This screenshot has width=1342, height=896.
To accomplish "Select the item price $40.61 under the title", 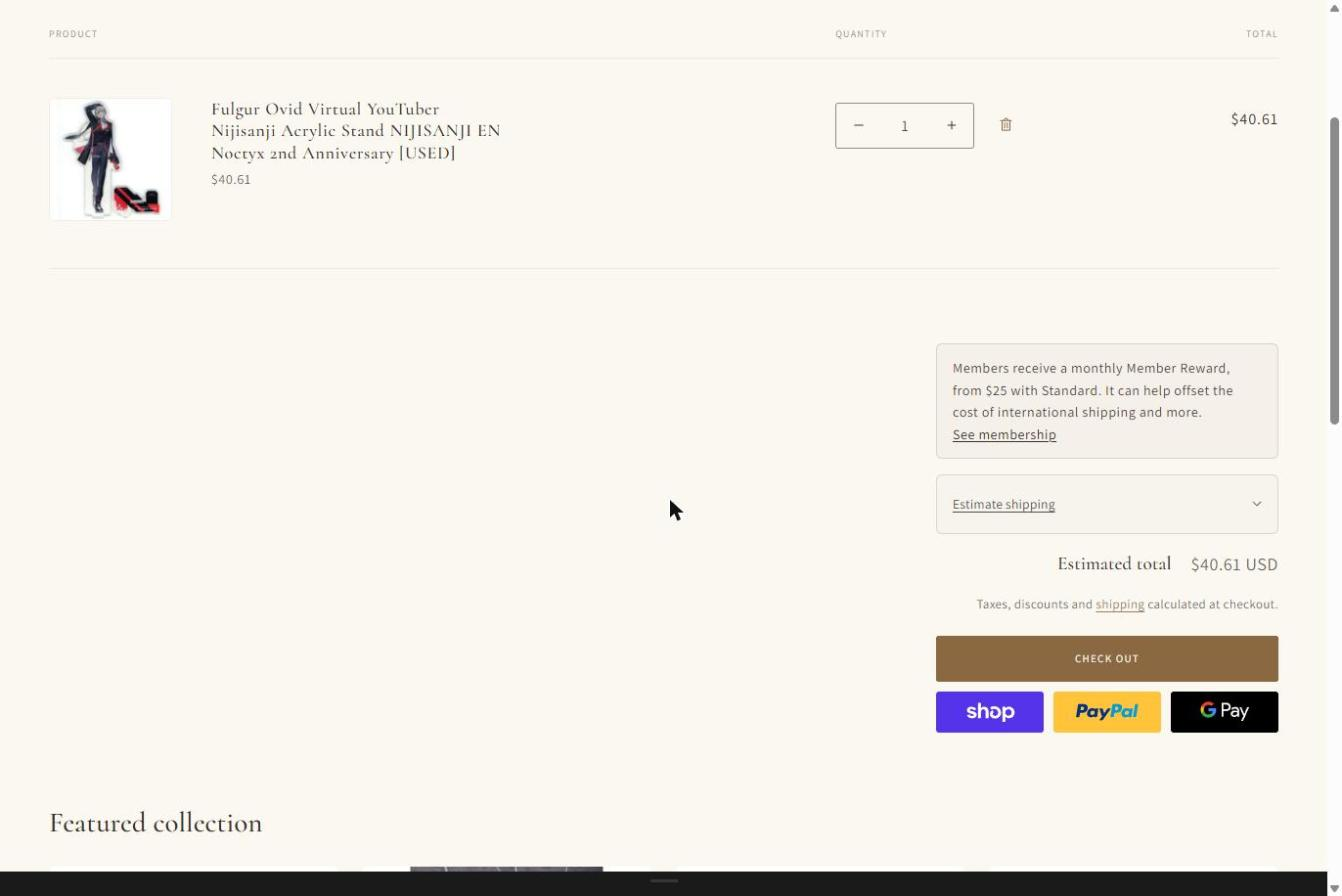I will tap(231, 180).
